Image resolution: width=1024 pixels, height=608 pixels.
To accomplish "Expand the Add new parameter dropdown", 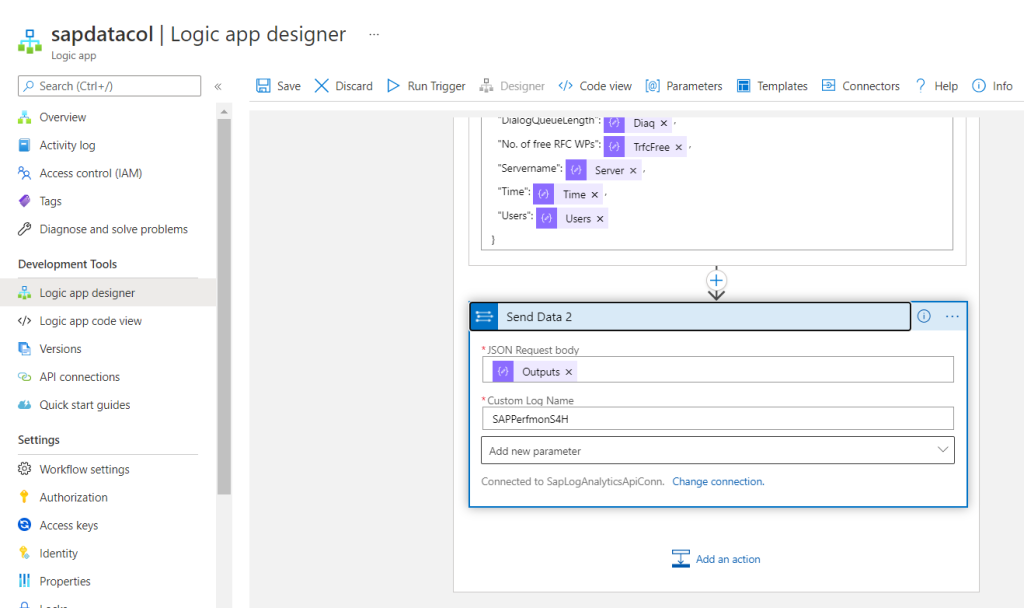I will pyautogui.click(x=942, y=450).
